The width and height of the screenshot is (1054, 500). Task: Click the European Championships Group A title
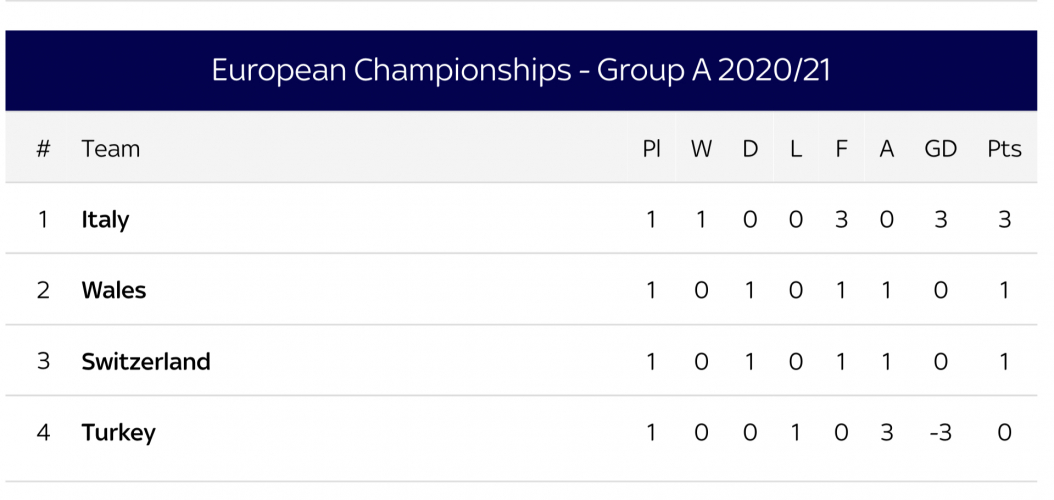point(521,71)
